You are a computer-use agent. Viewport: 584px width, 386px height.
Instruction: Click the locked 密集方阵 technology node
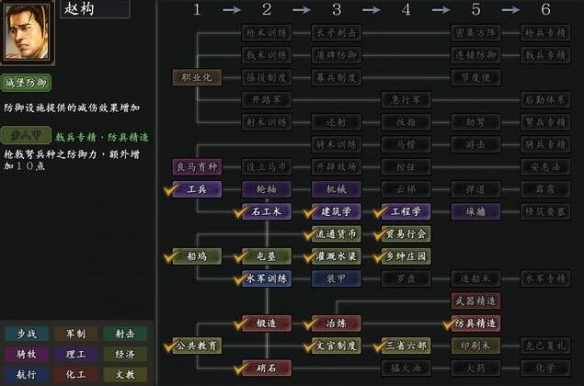tap(476, 33)
